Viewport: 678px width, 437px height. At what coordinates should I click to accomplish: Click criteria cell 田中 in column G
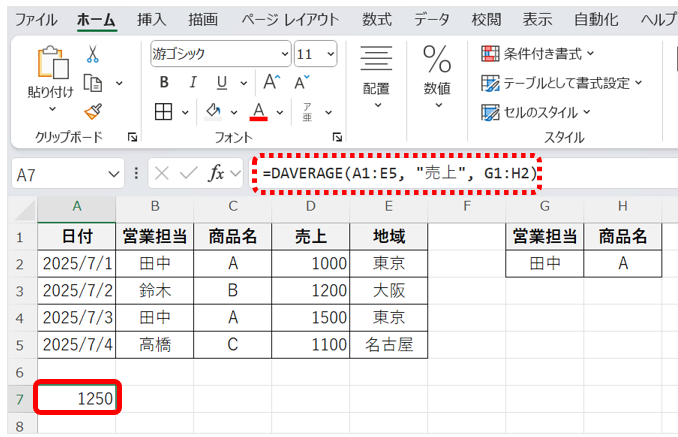(x=544, y=263)
